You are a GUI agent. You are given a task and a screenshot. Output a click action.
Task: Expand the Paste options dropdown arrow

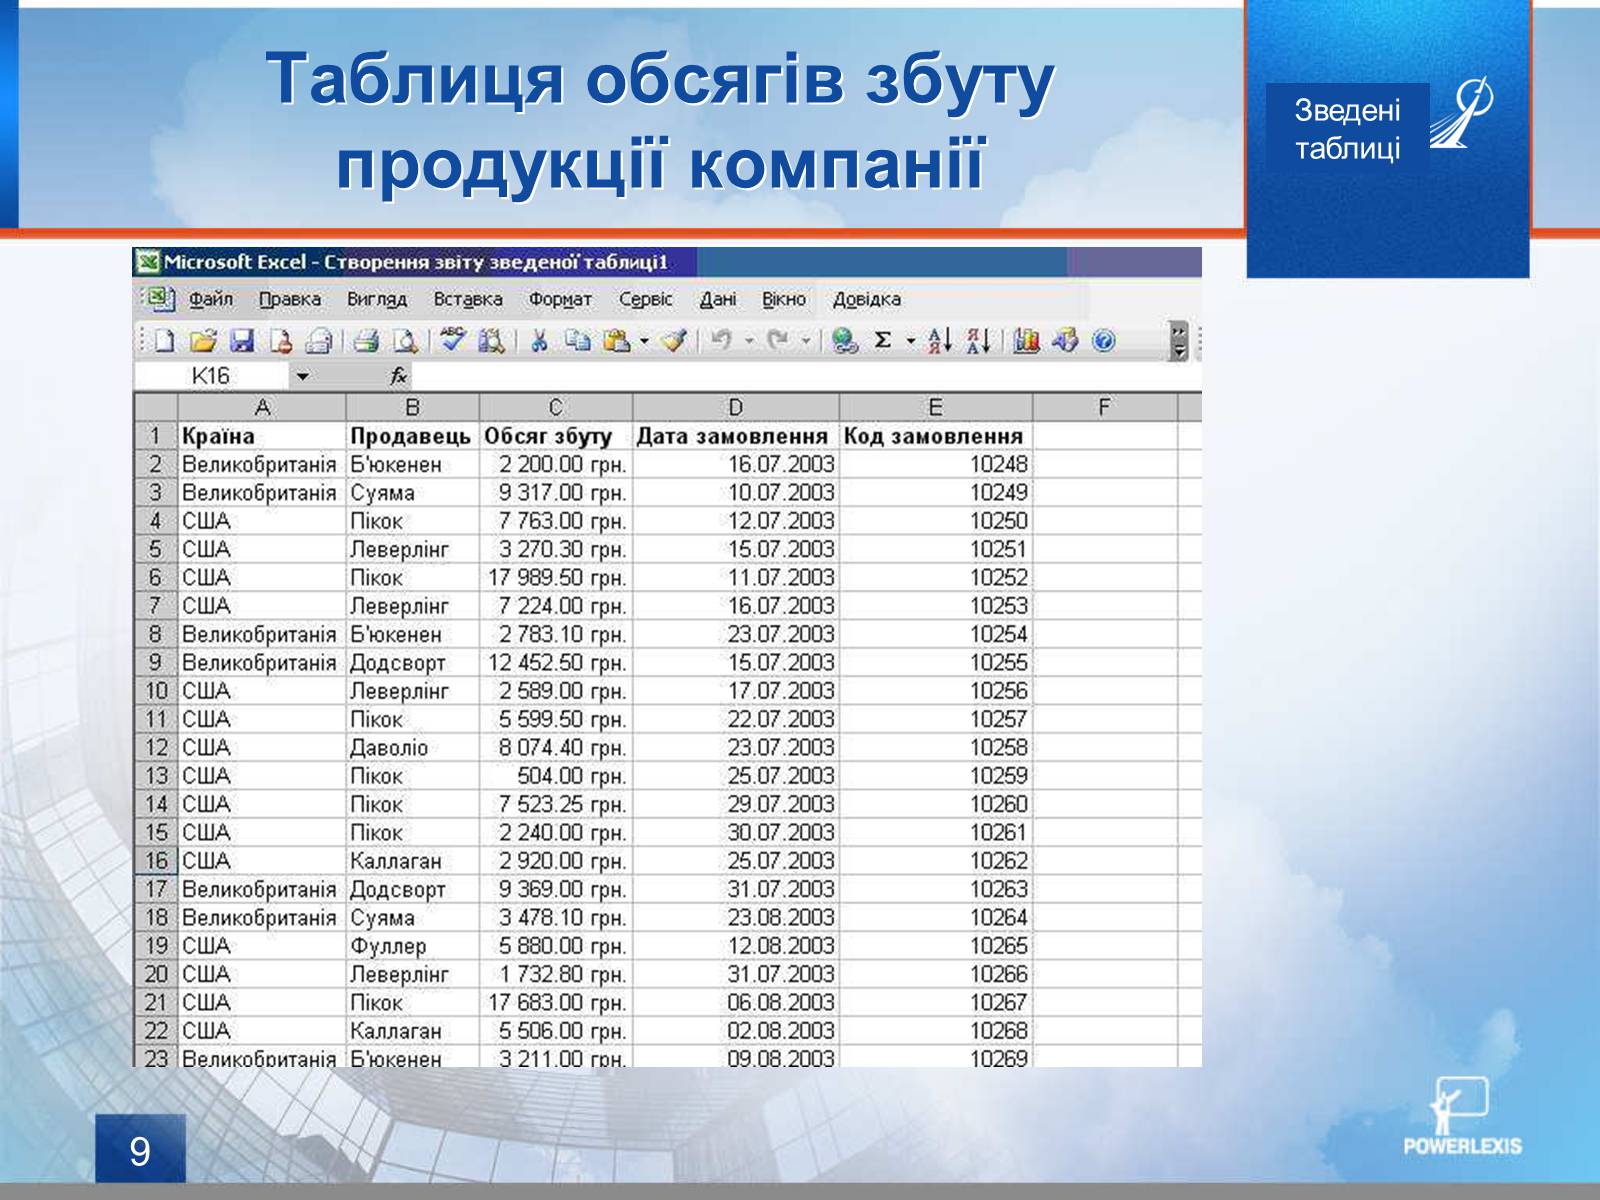644,342
